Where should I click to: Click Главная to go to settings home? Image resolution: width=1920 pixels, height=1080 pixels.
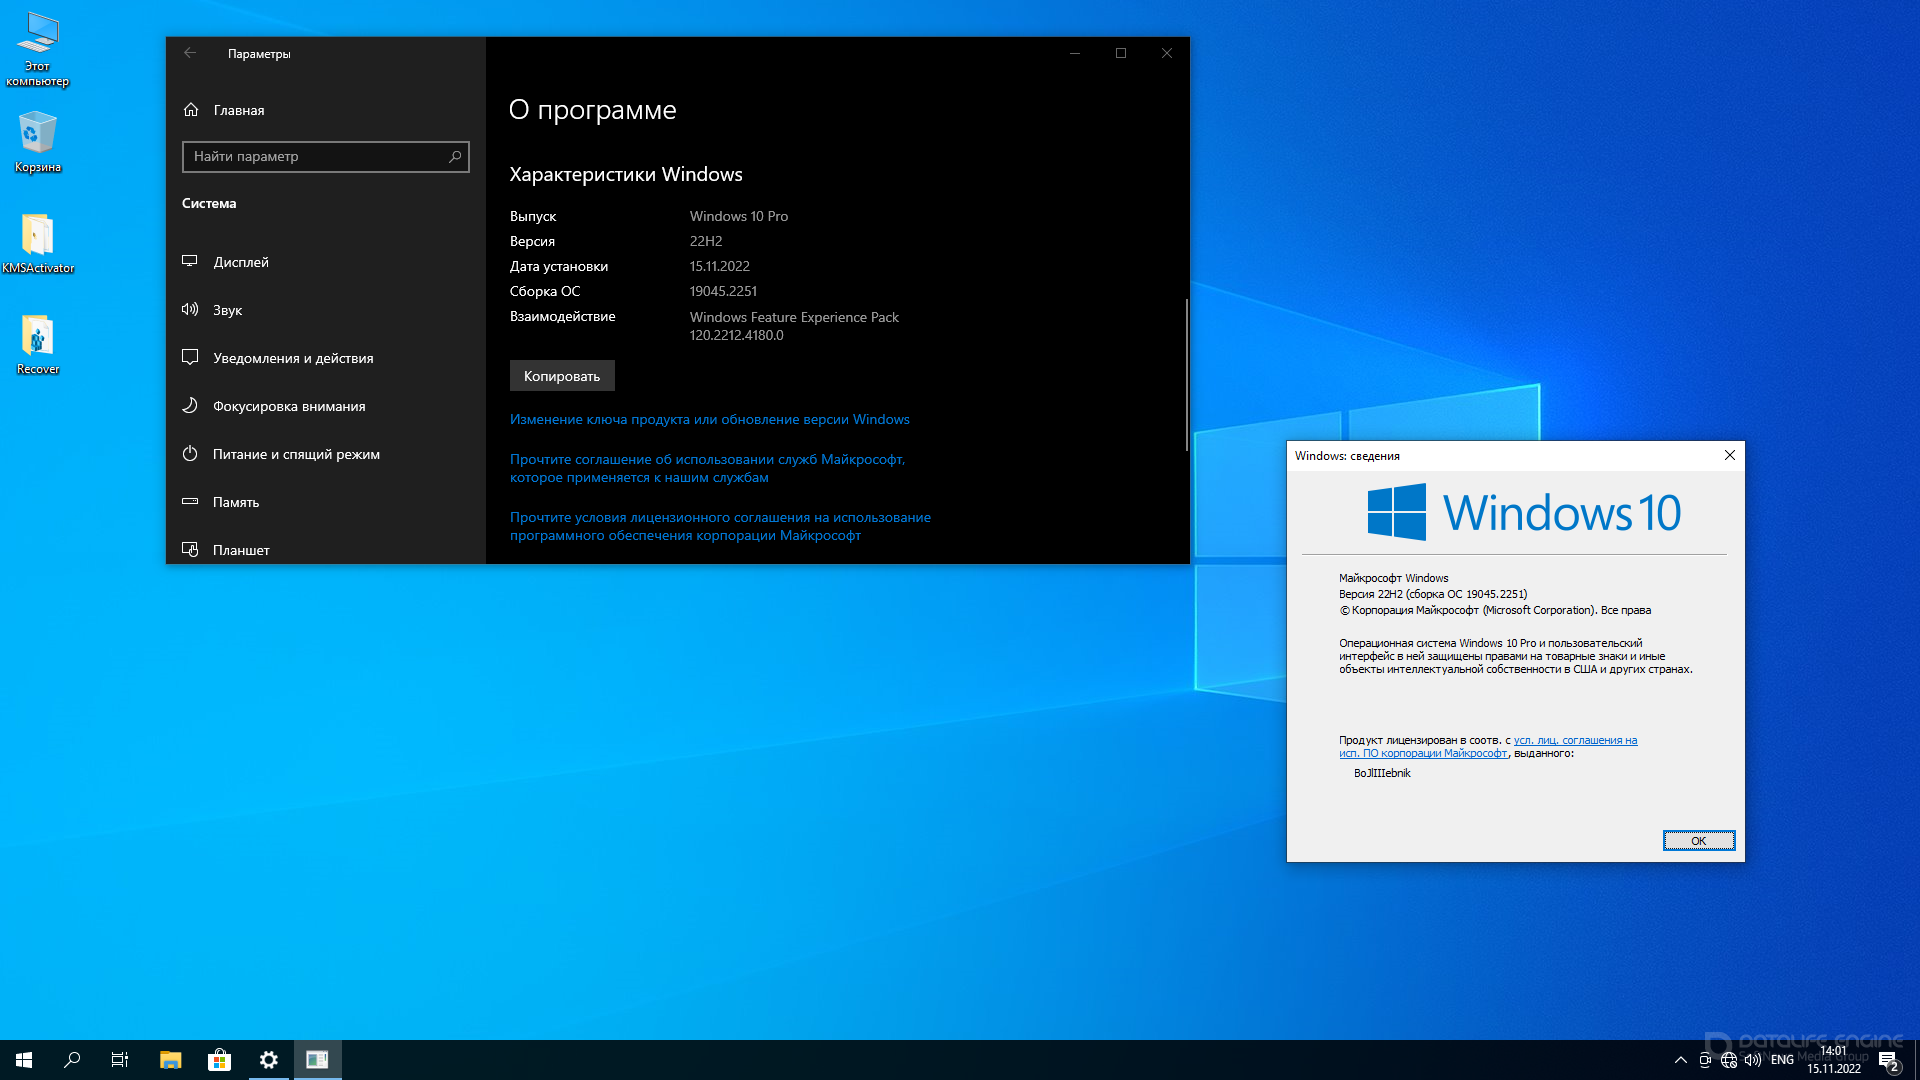pos(239,109)
